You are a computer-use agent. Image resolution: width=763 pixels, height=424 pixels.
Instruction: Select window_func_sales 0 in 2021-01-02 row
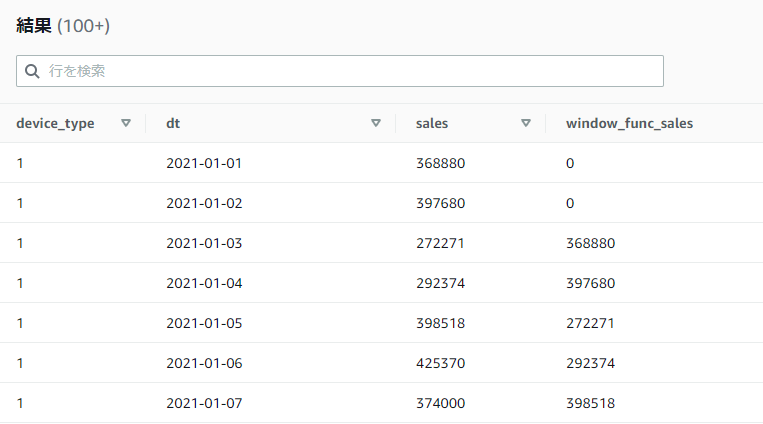pos(570,203)
